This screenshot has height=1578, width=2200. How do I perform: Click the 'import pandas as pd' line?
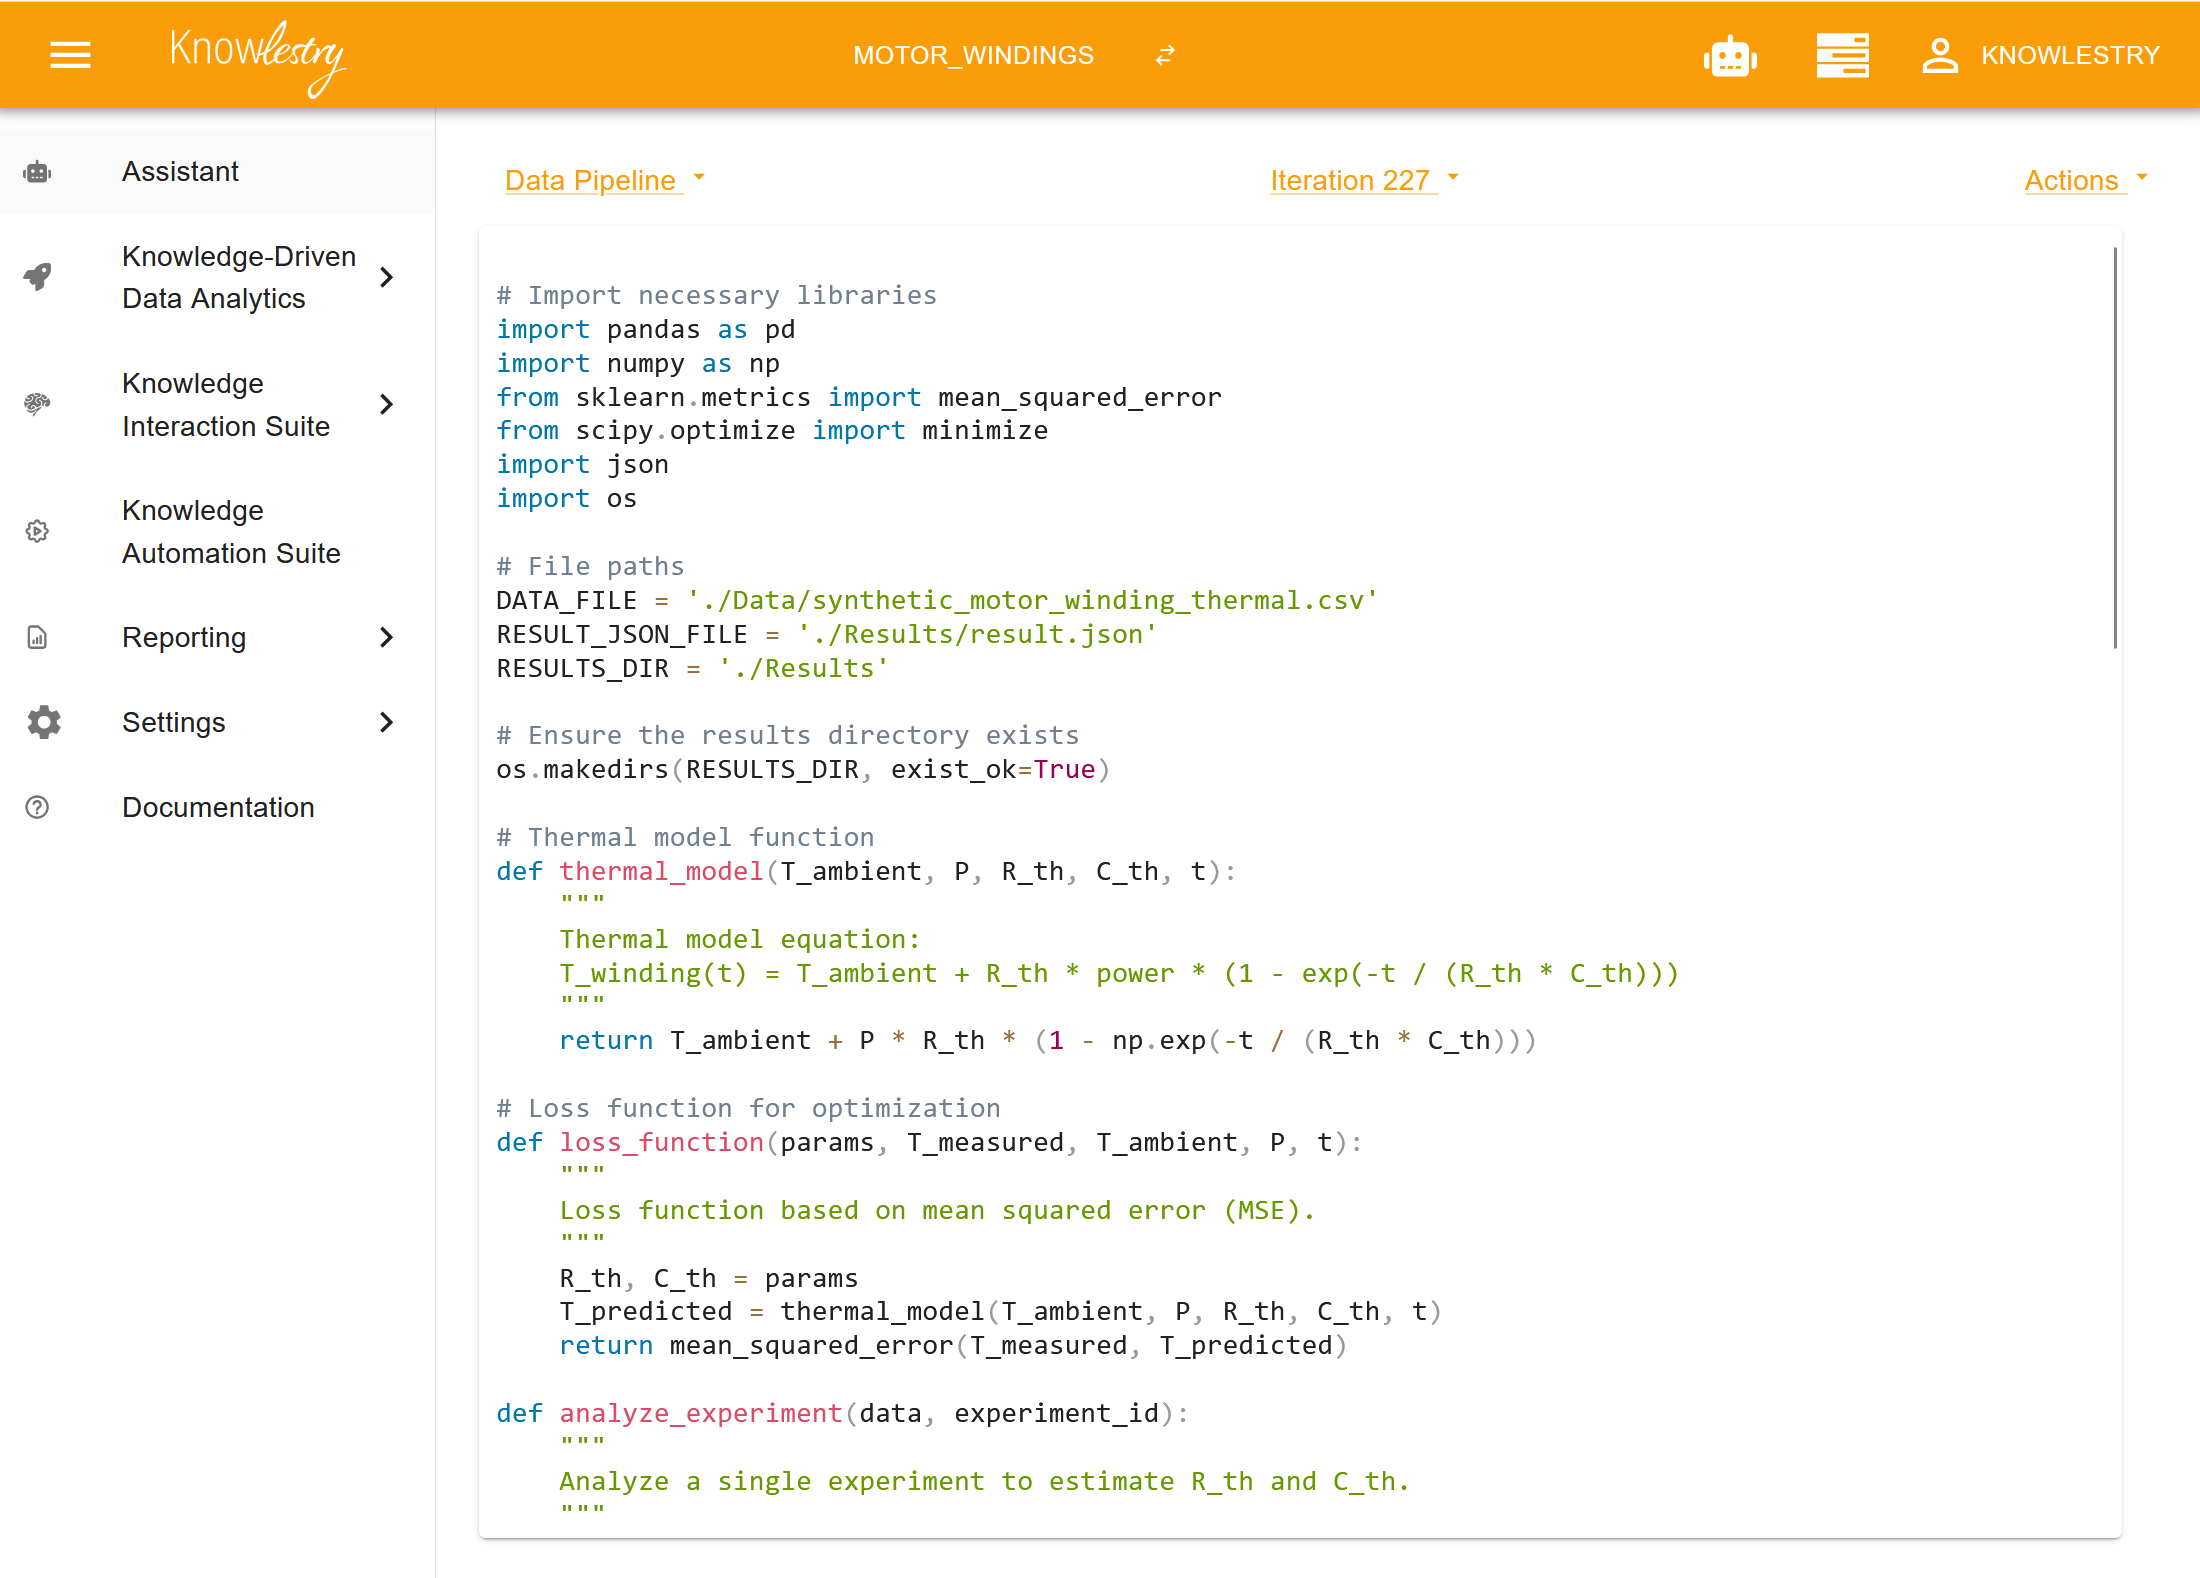[x=646, y=329]
